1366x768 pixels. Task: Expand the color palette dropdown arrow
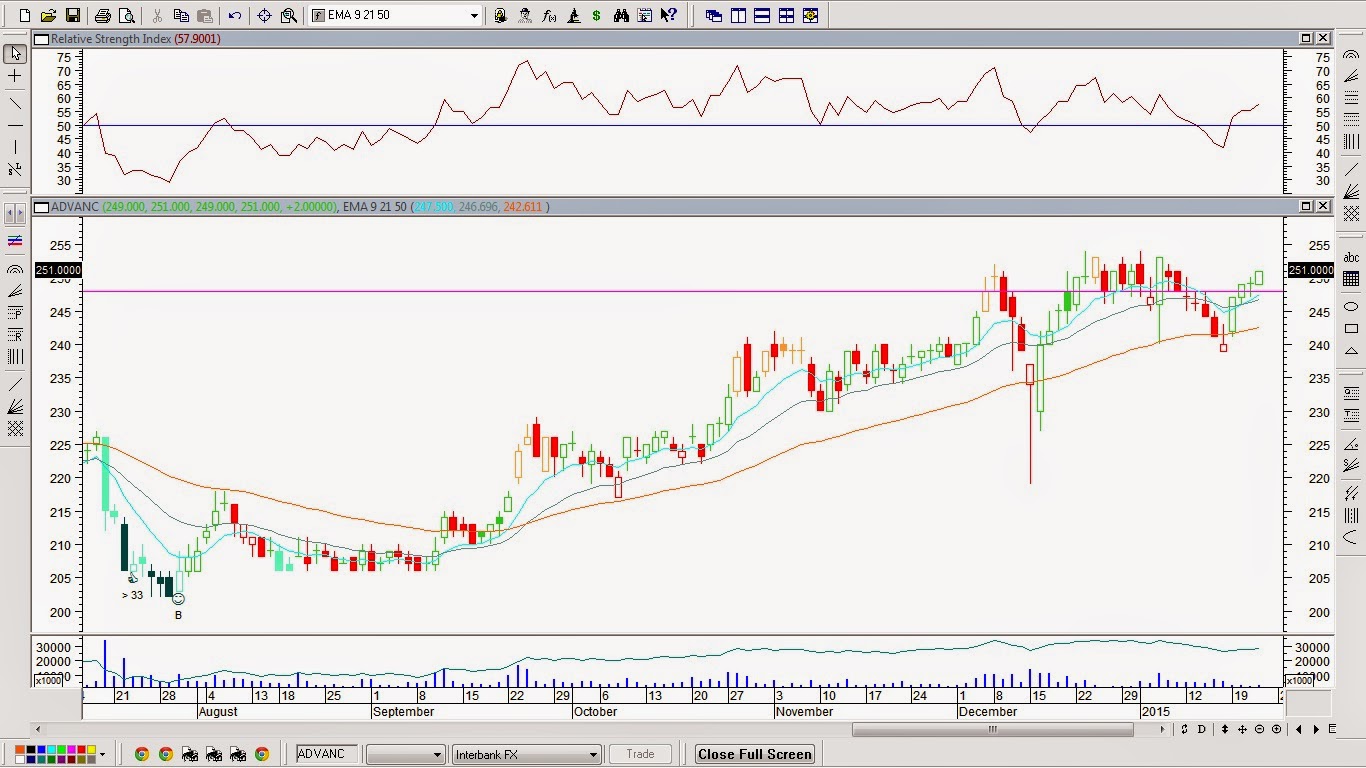(103, 754)
